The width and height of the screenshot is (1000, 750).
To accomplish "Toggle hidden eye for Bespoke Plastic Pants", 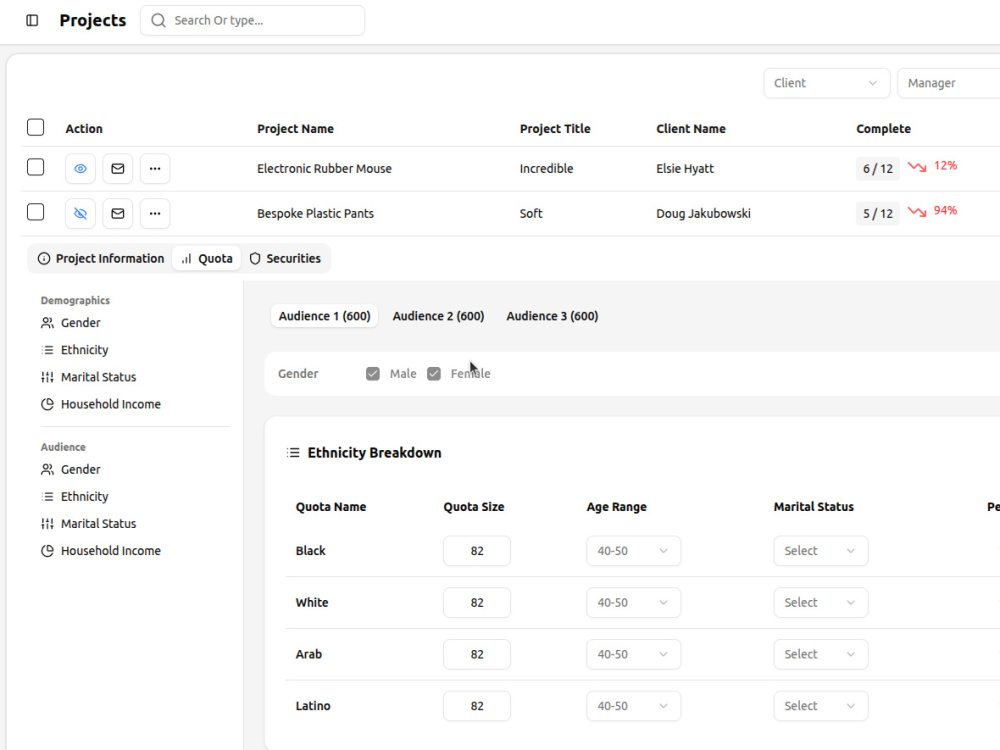I will (x=80, y=213).
